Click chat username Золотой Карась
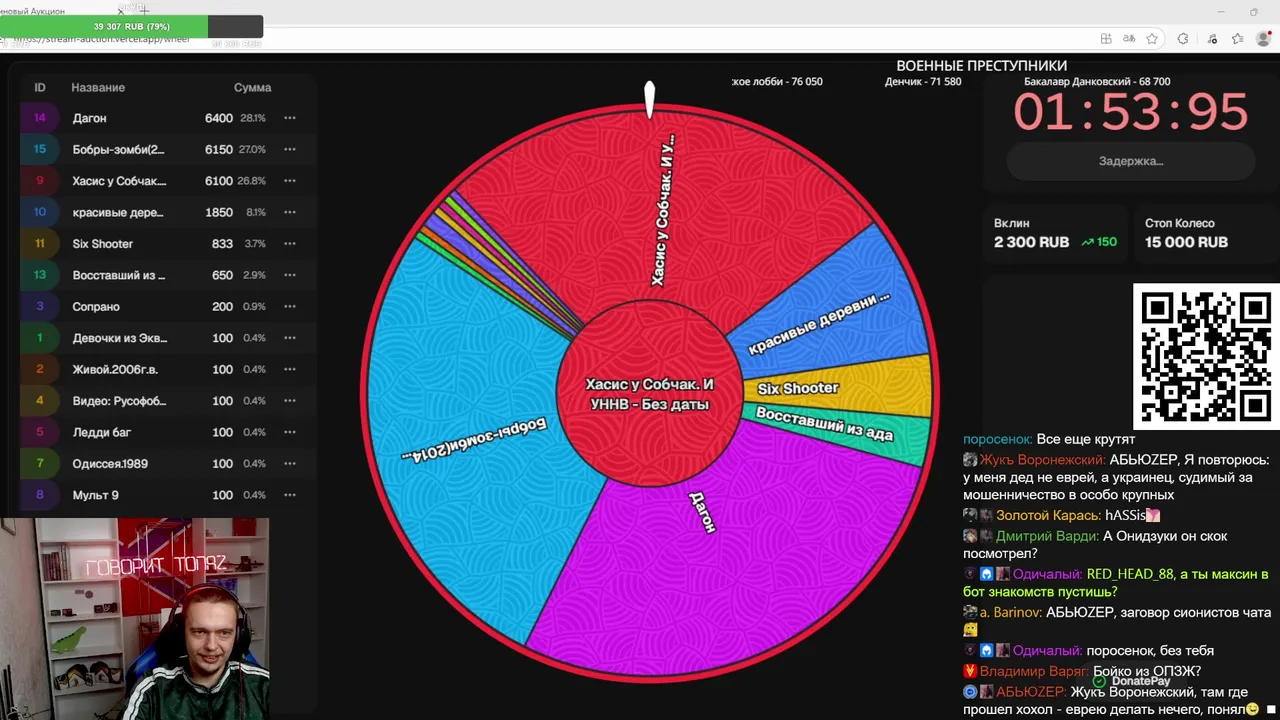Image resolution: width=1280 pixels, height=720 pixels. (1048, 516)
